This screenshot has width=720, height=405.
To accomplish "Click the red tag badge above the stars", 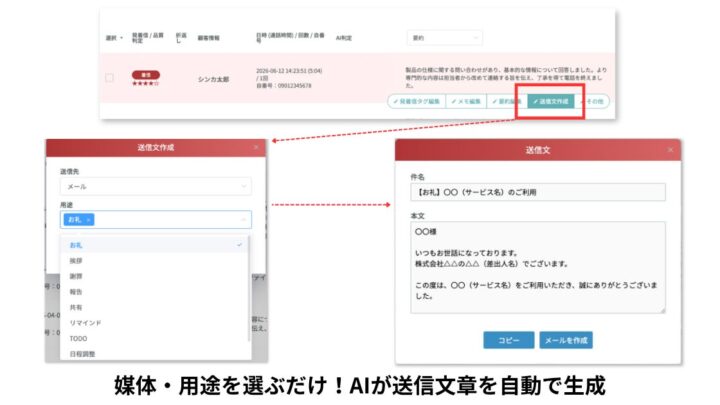I will coord(146,75).
